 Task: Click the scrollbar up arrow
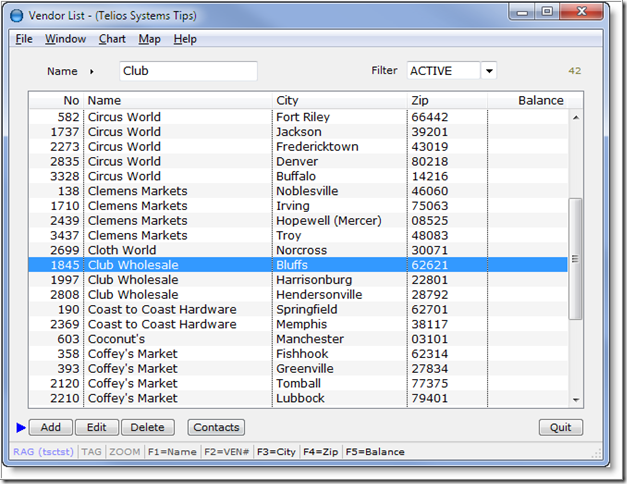tap(575, 117)
